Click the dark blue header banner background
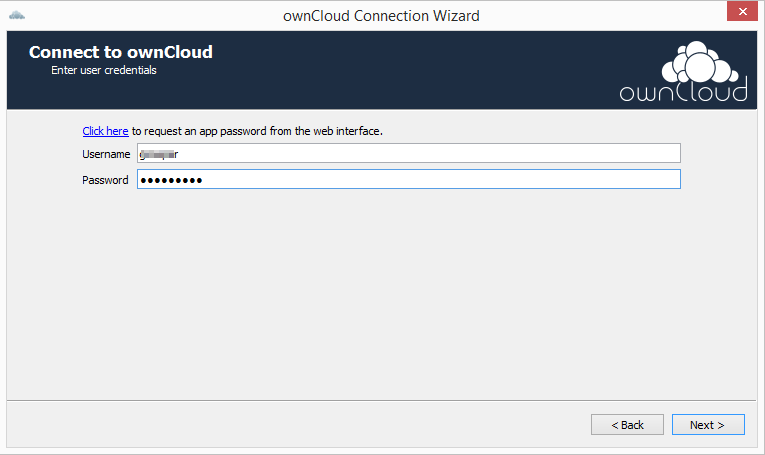This screenshot has height=455, width=765. (x=390, y=70)
